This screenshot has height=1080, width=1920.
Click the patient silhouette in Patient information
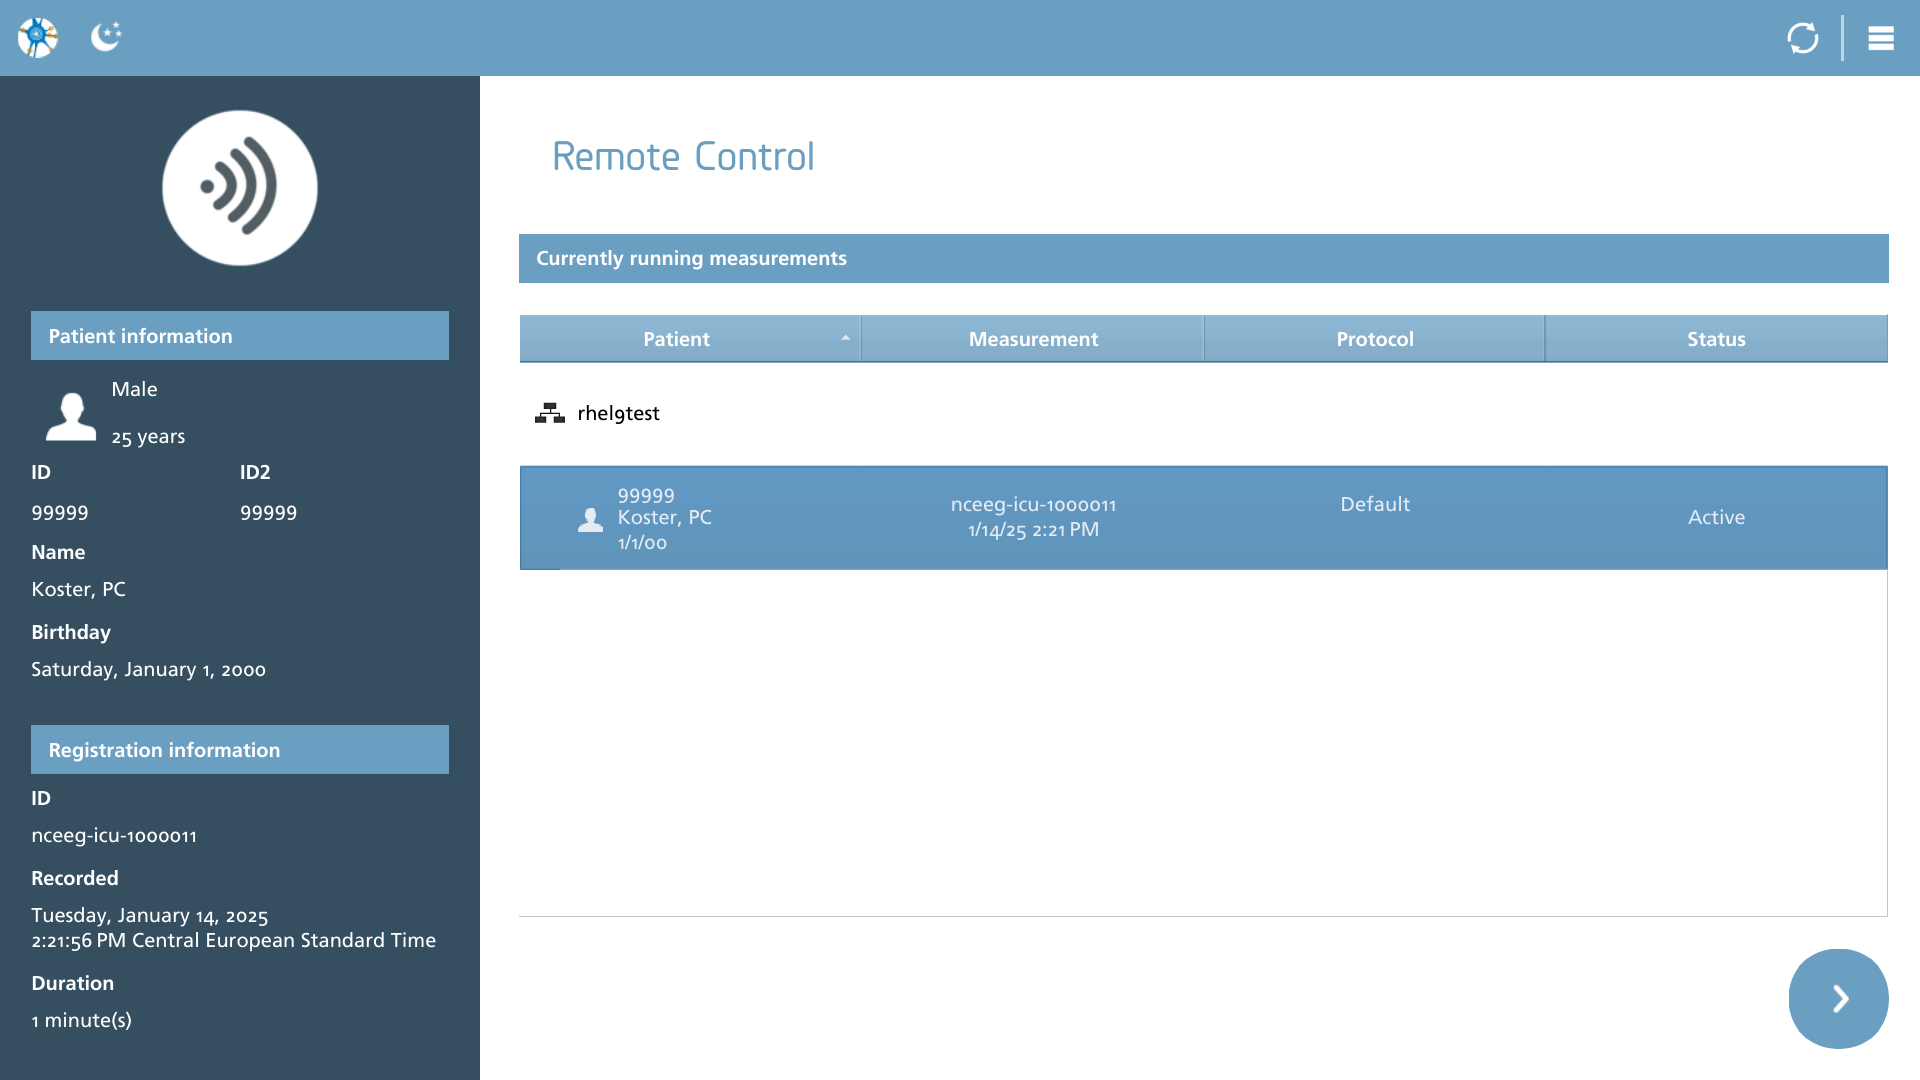[71, 416]
